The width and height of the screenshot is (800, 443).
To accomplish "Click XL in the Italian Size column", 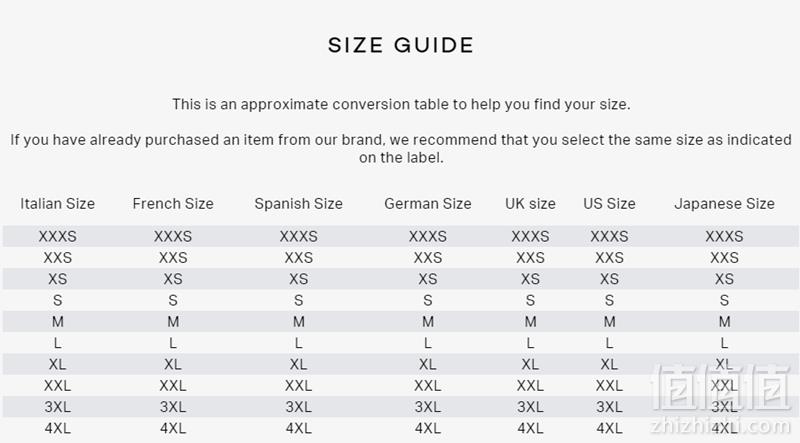I will pyautogui.click(x=58, y=364).
